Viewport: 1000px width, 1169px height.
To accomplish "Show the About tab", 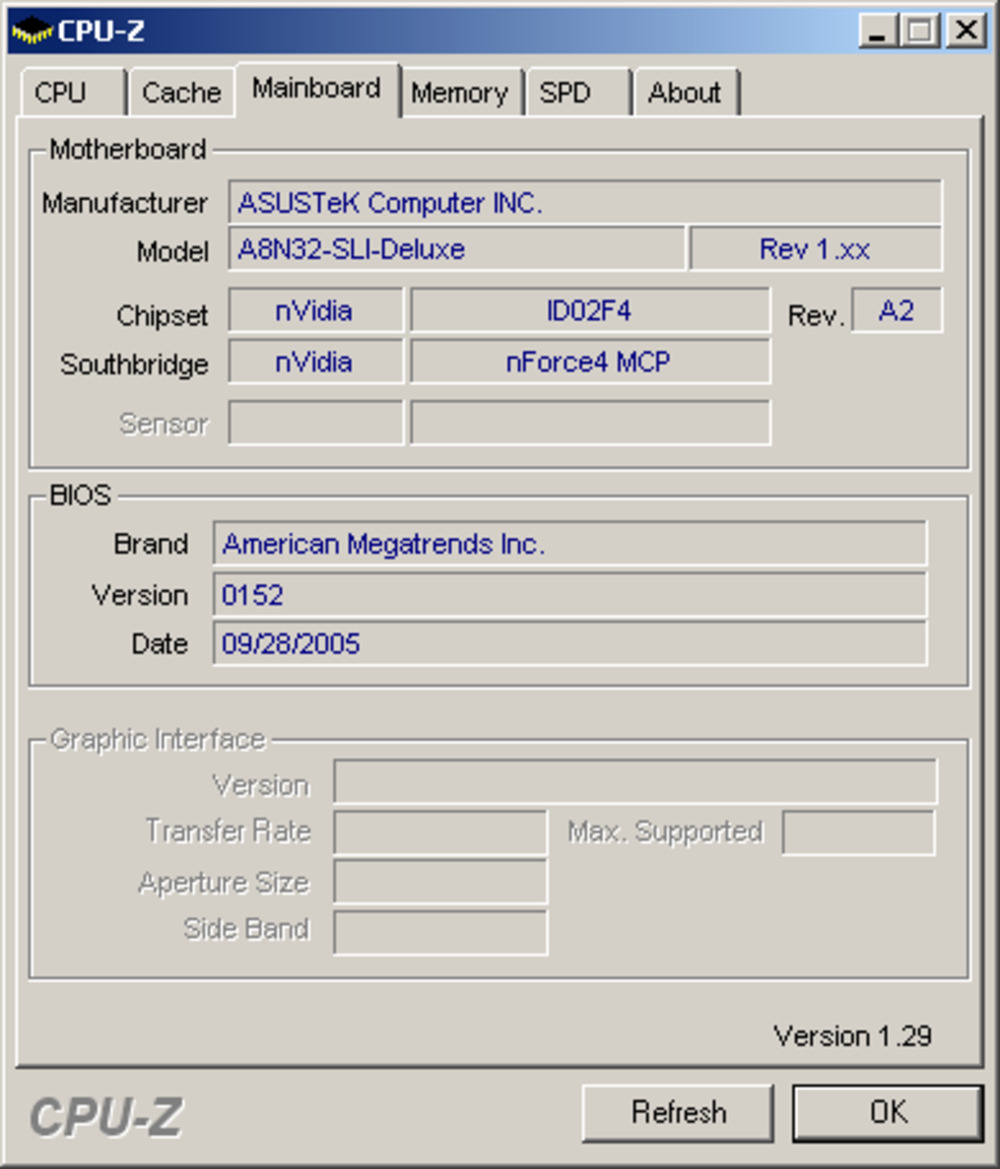I will [x=686, y=92].
